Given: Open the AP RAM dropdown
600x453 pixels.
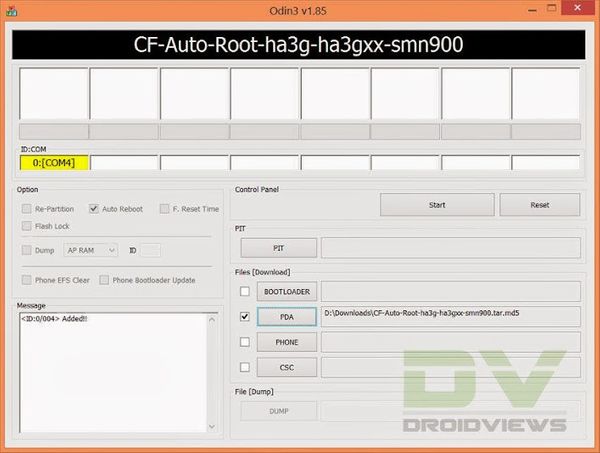Looking at the screenshot, I should point(91,250).
